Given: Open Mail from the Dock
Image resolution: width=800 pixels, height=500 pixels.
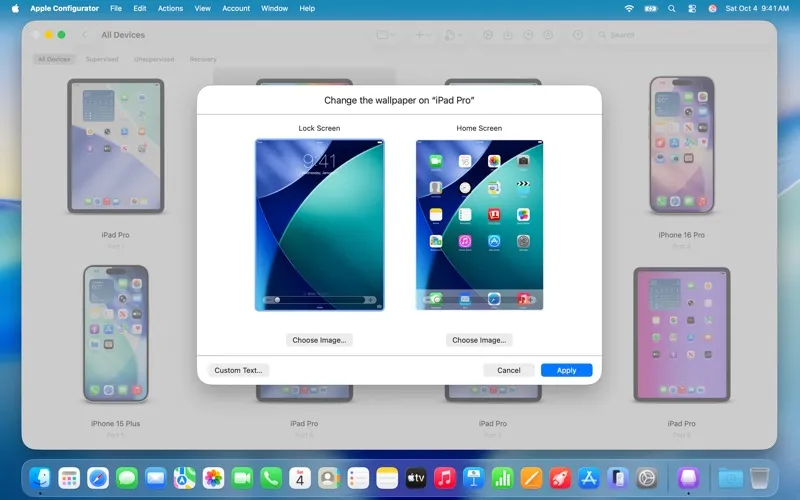Looking at the screenshot, I should point(156,479).
